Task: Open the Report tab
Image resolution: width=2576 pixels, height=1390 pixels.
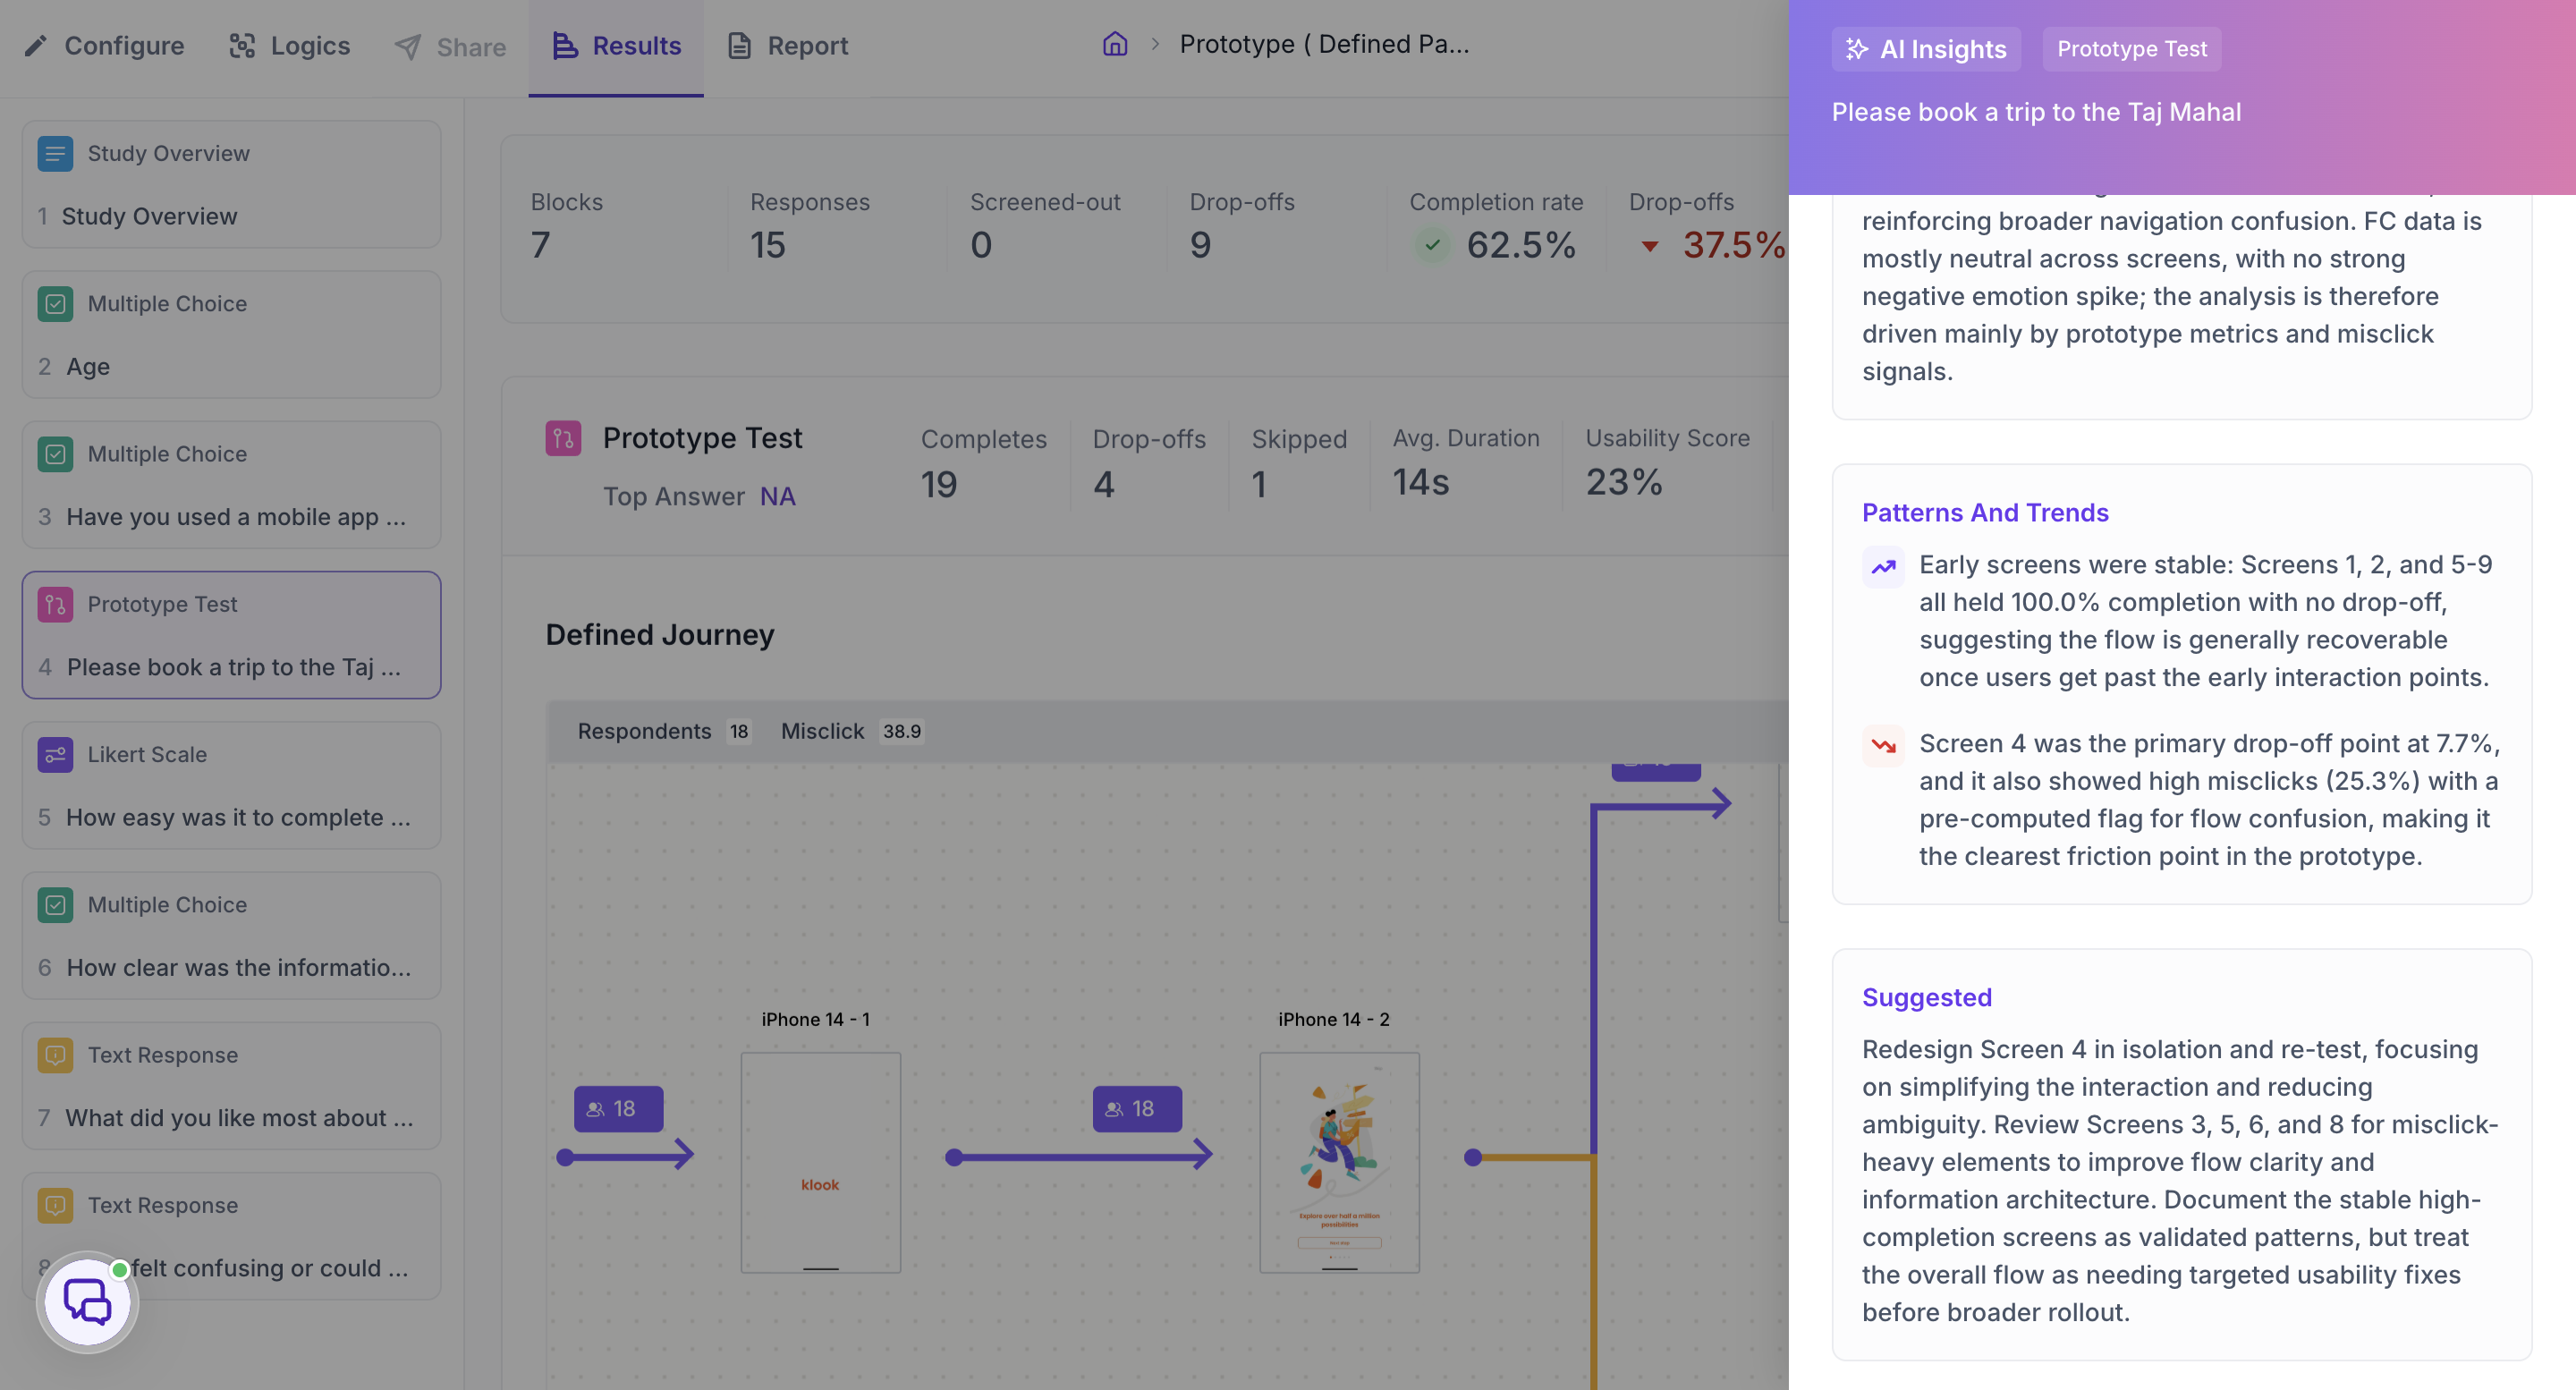Action: click(787, 46)
